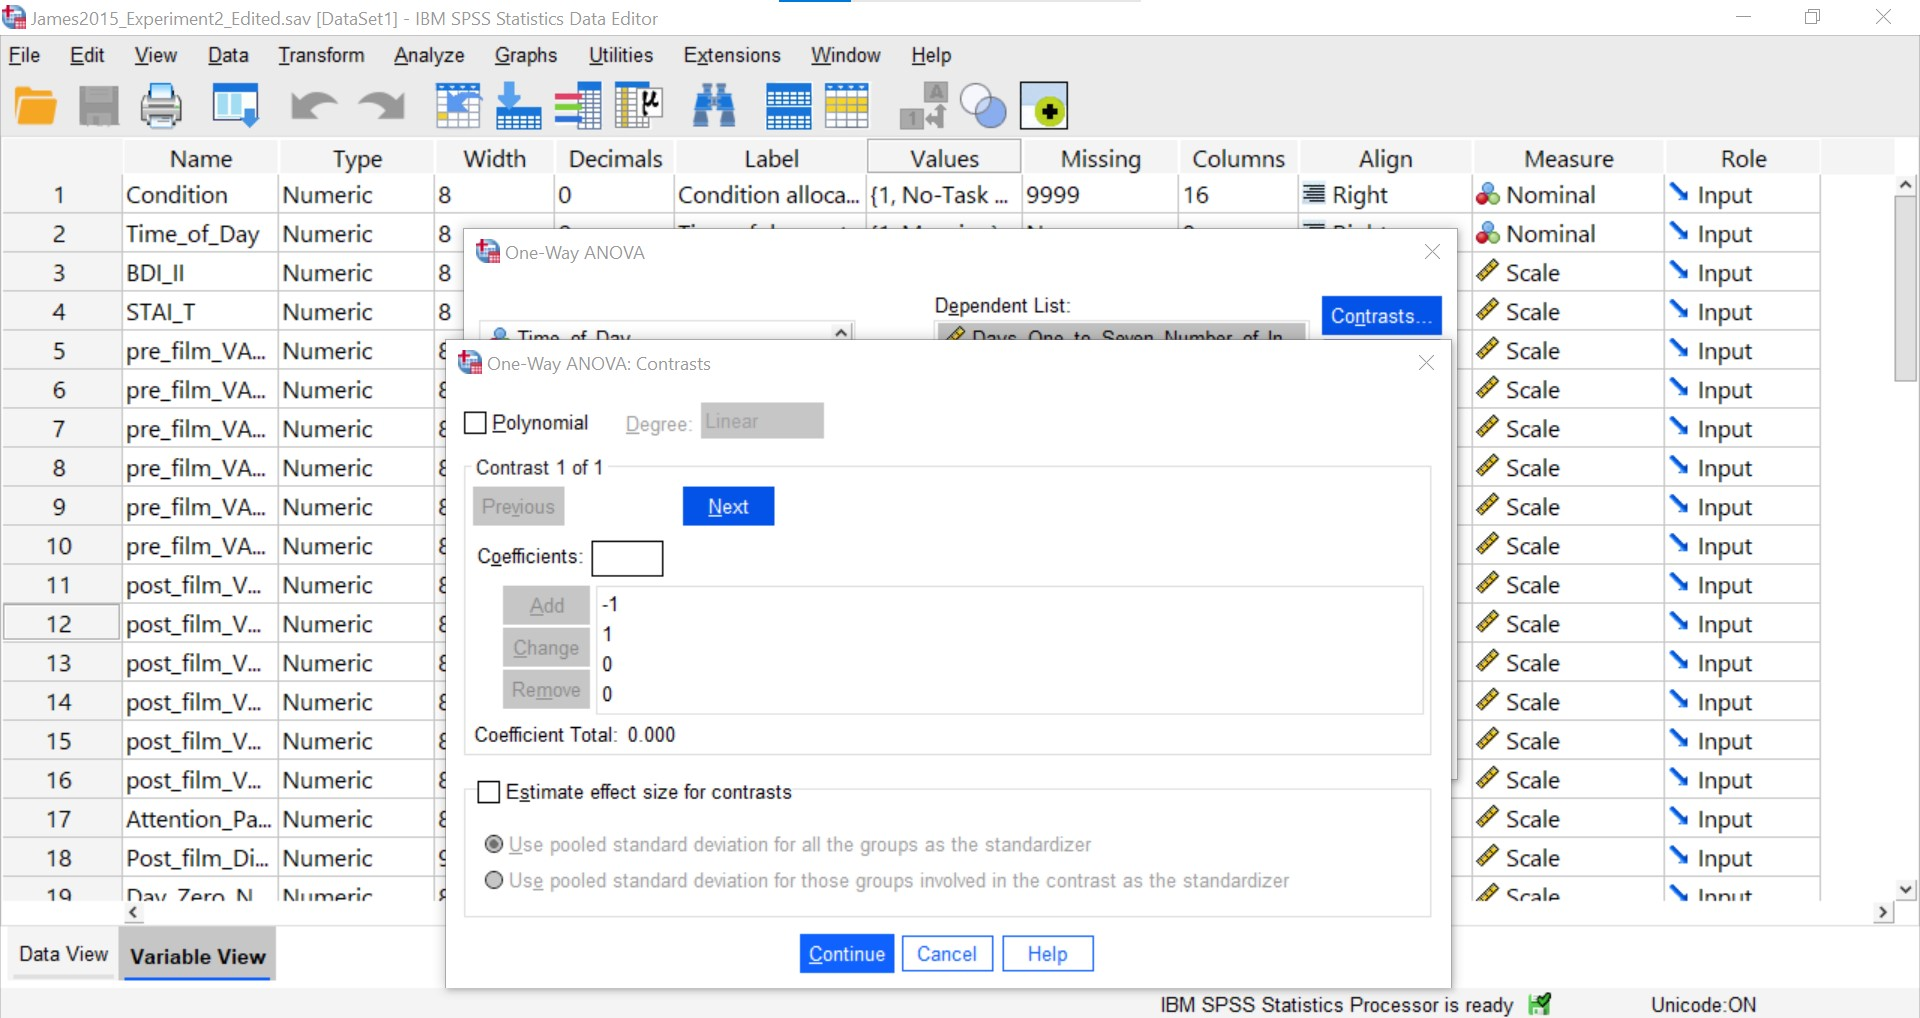Click Next contrast button
This screenshot has height=1018, width=1920.
click(728, 506)
